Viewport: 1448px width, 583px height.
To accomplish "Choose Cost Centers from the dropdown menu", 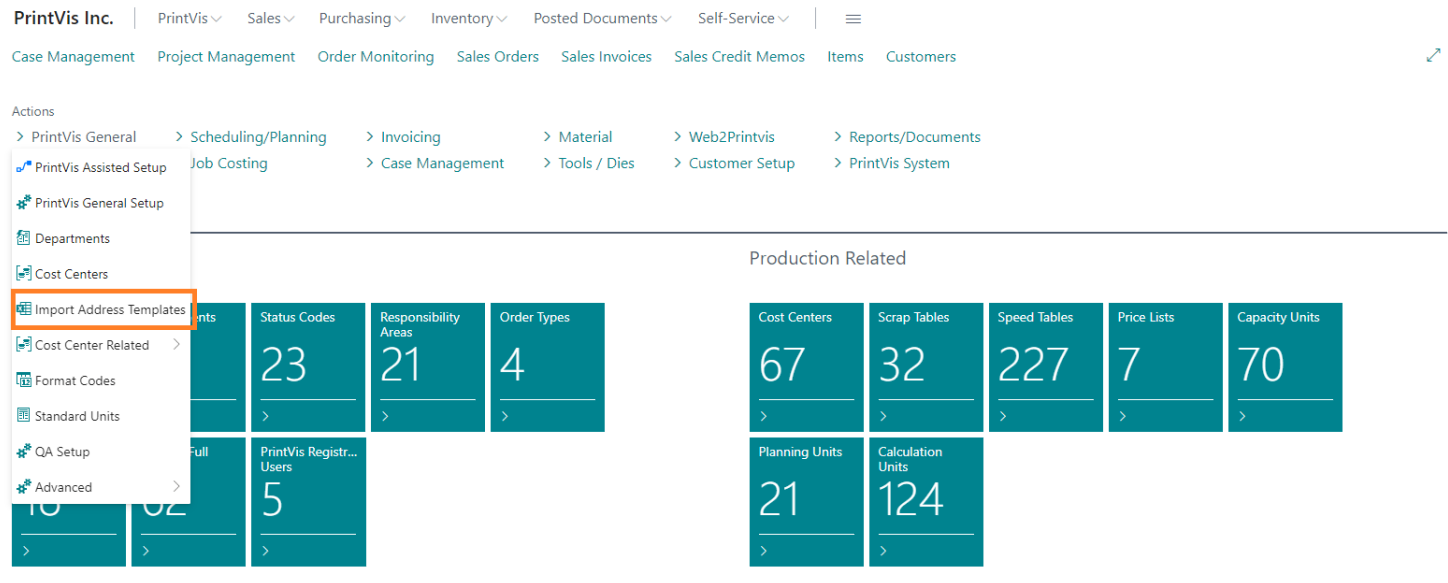I will pyautogui.click(x=101, y=274).
